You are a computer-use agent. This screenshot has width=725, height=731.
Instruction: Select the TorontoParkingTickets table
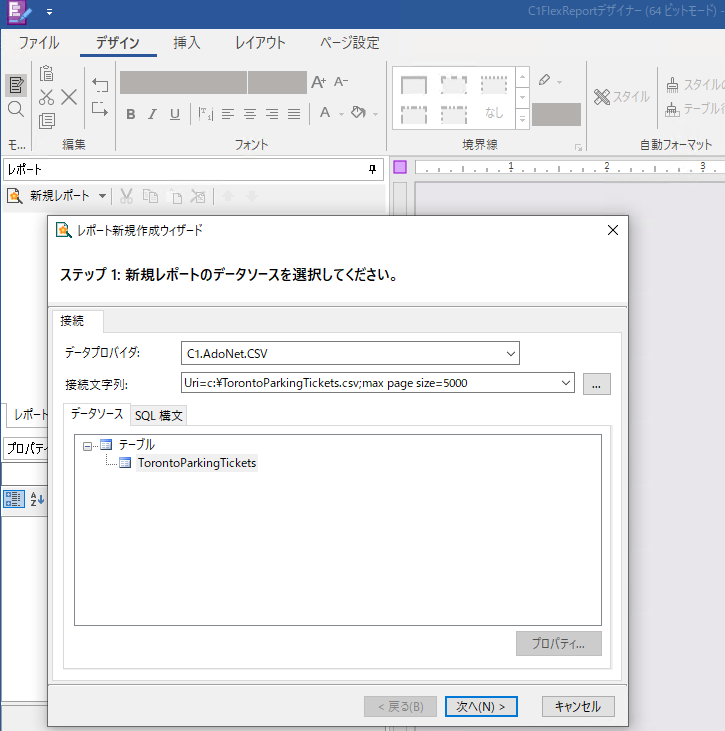tap(197, 463)
